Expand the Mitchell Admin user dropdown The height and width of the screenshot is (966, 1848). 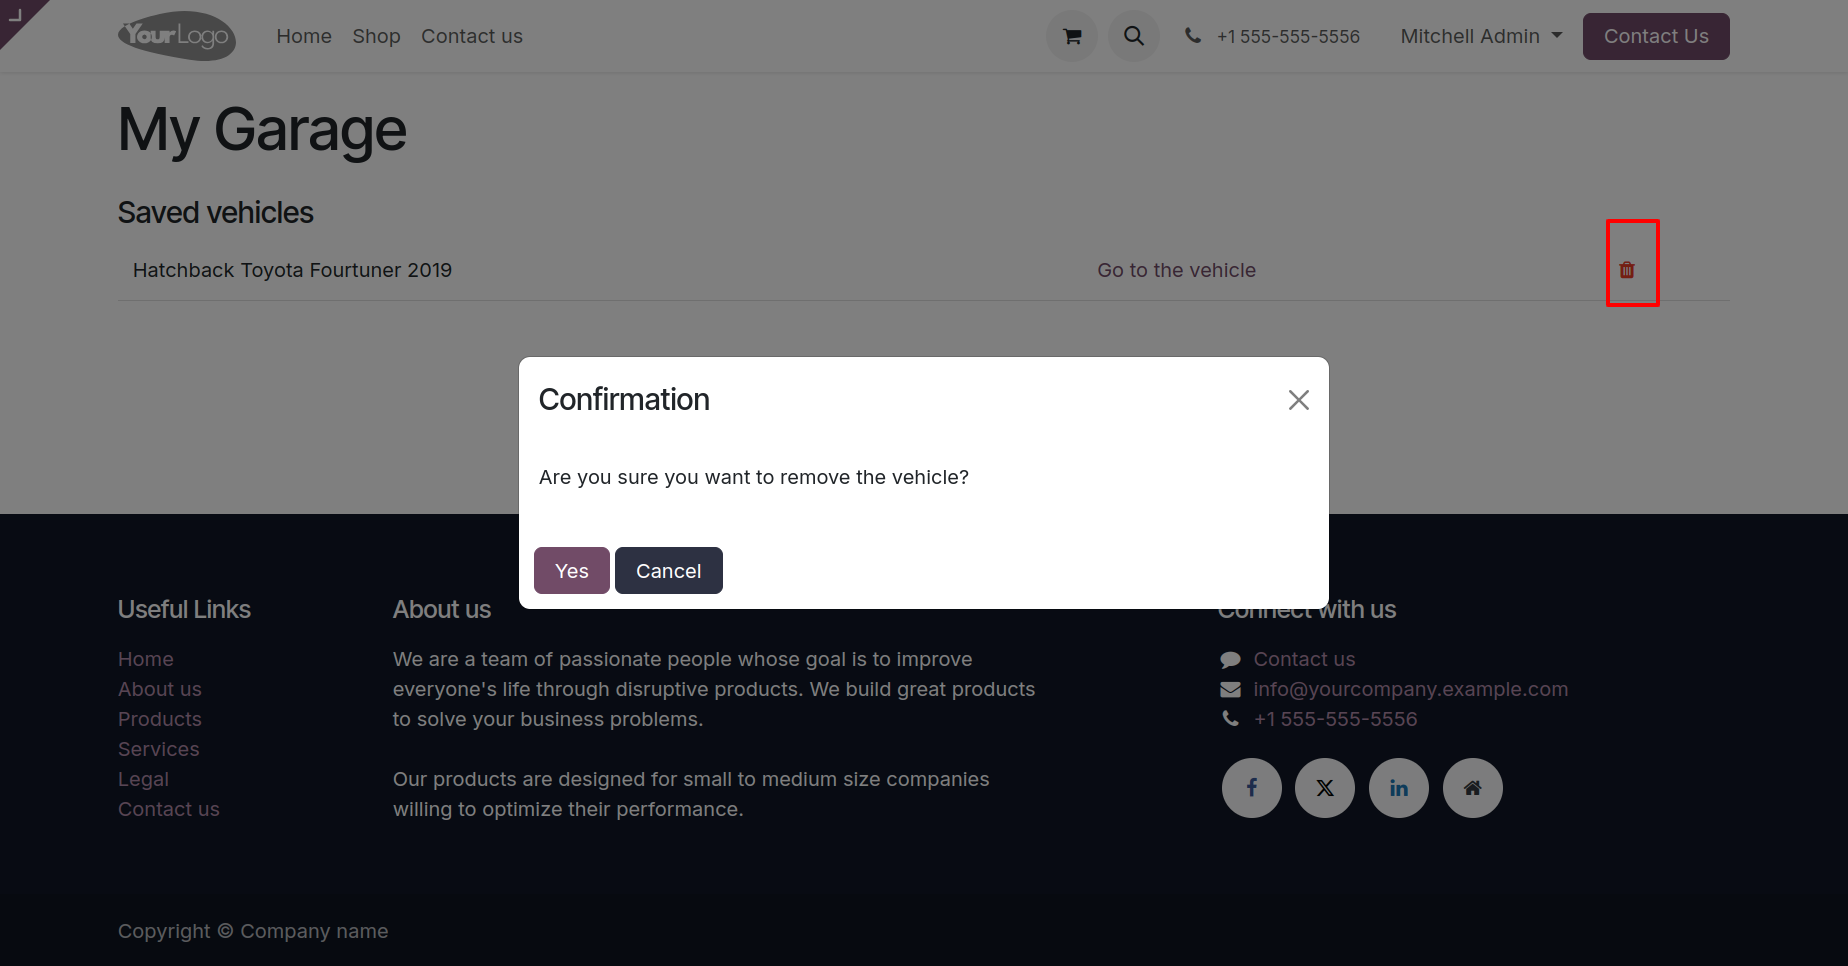1481,36
